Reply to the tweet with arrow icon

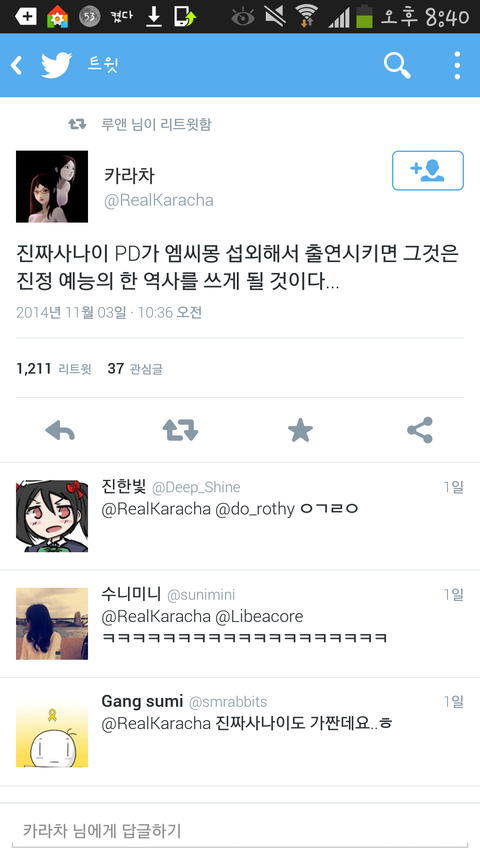(x=60, y=431)
